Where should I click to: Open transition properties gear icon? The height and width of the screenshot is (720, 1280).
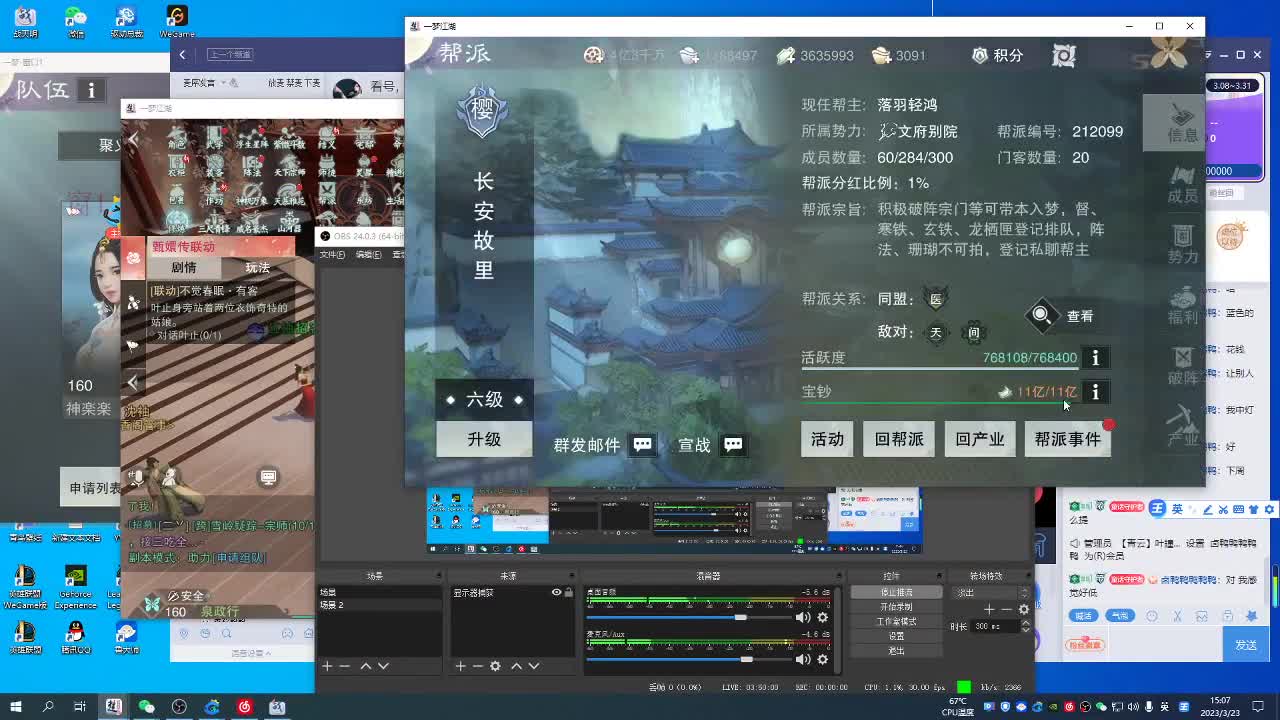pyautogui.click(x=1023, y=609)
